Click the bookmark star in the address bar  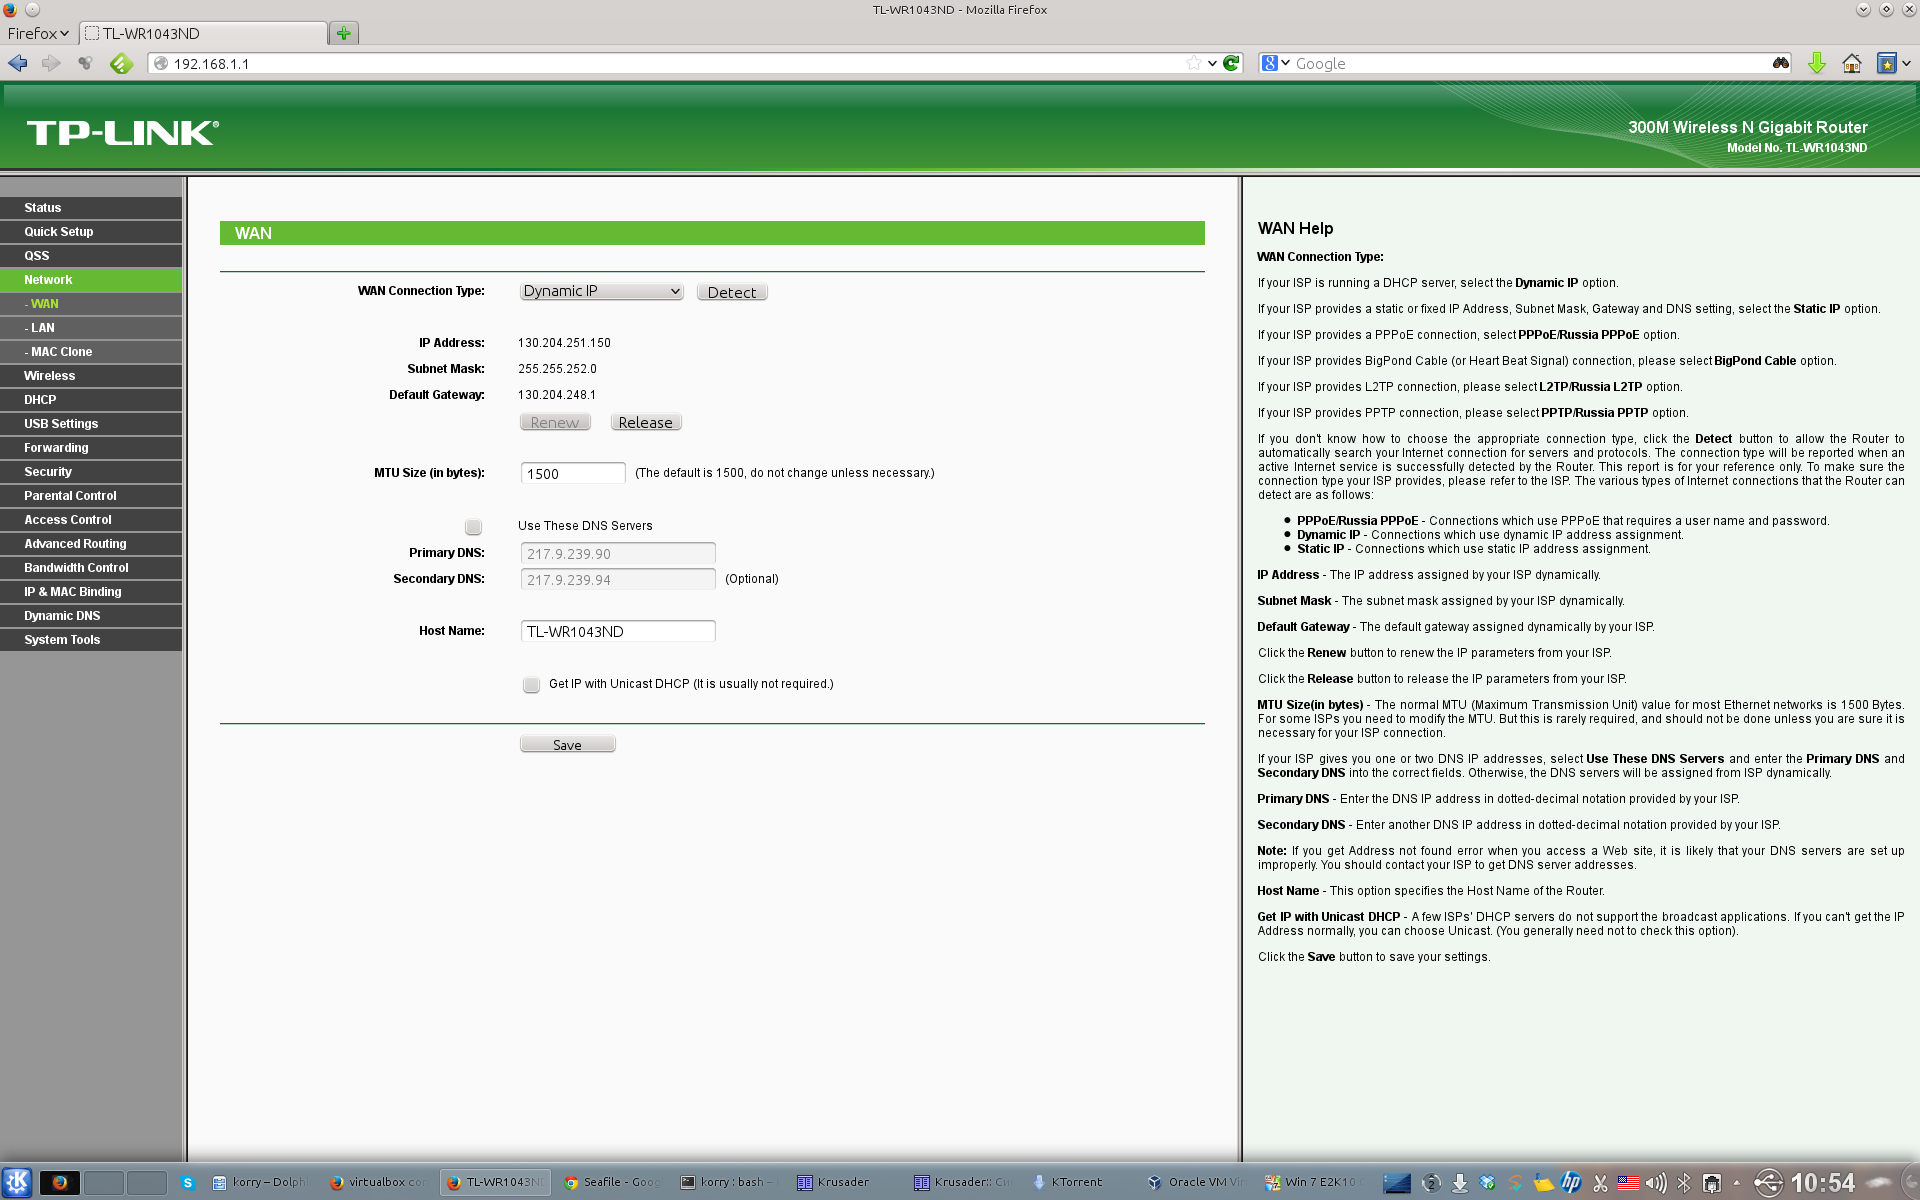tap(1193, 63)
